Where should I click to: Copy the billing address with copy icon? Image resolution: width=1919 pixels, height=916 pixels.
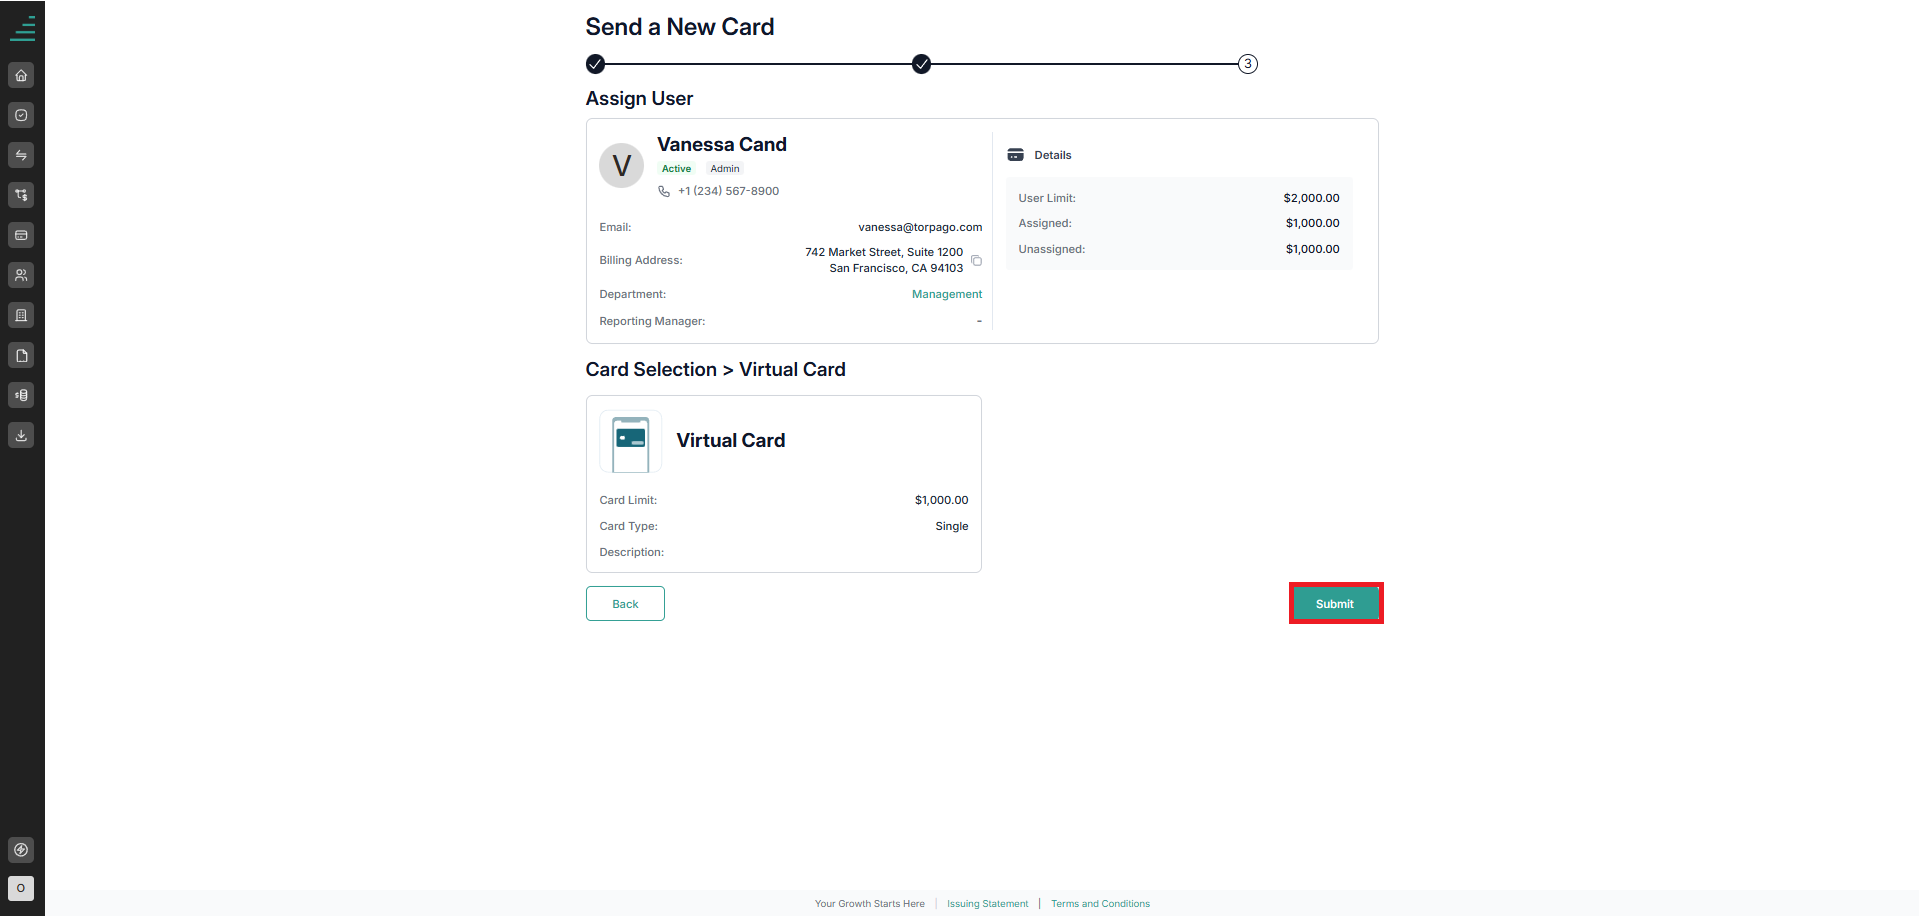(x=976, y=261)
